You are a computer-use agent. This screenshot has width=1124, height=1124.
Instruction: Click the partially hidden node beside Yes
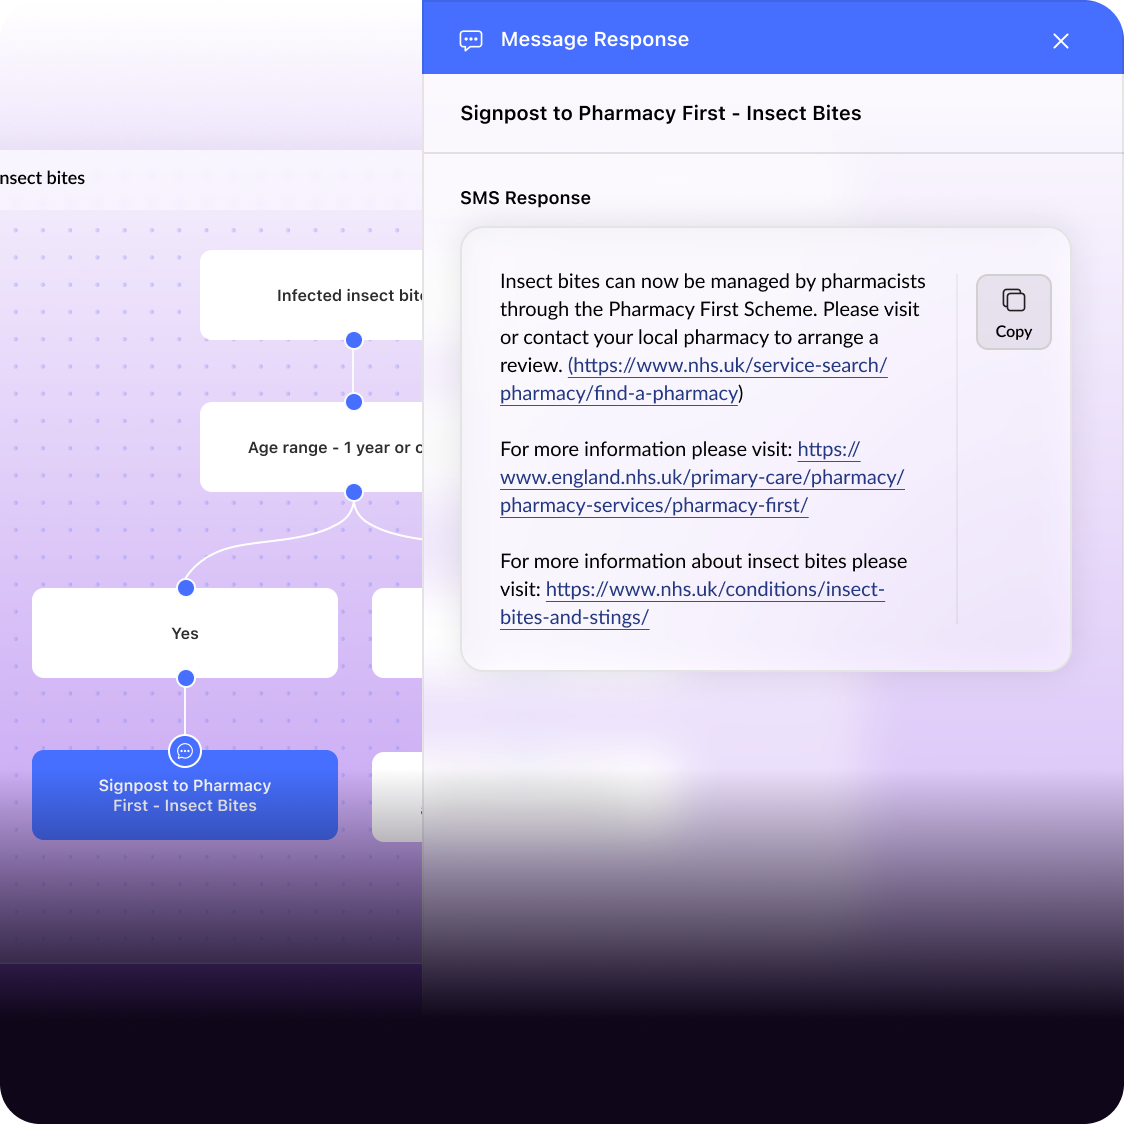[x=397, y=633]
